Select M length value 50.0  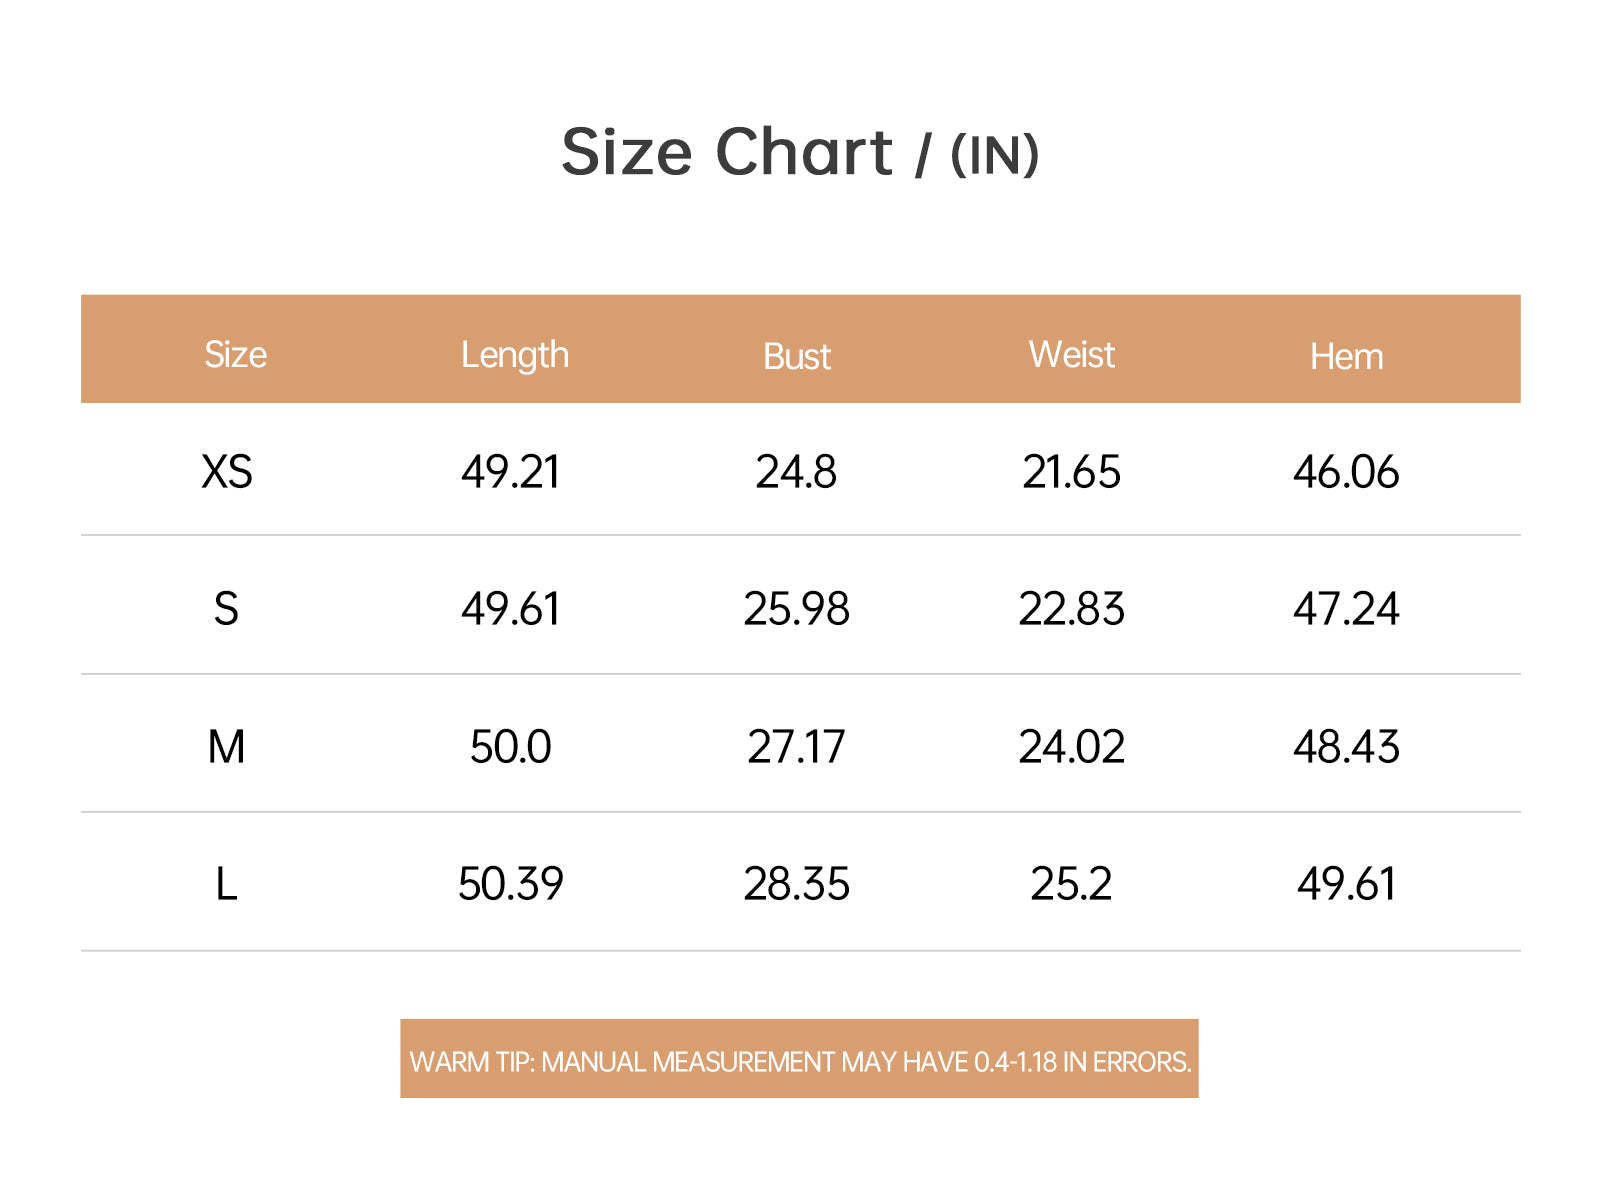510,747
